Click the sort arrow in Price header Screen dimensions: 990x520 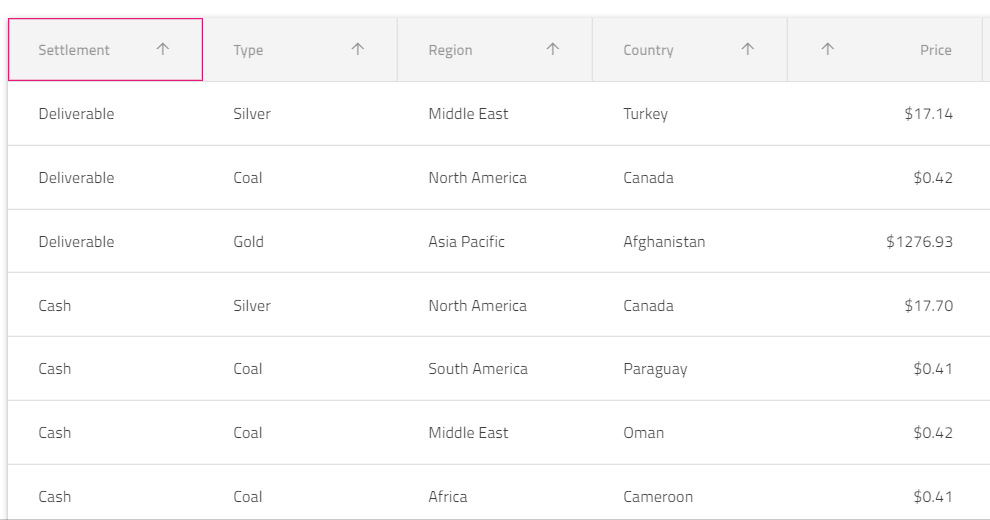point(828,49)
